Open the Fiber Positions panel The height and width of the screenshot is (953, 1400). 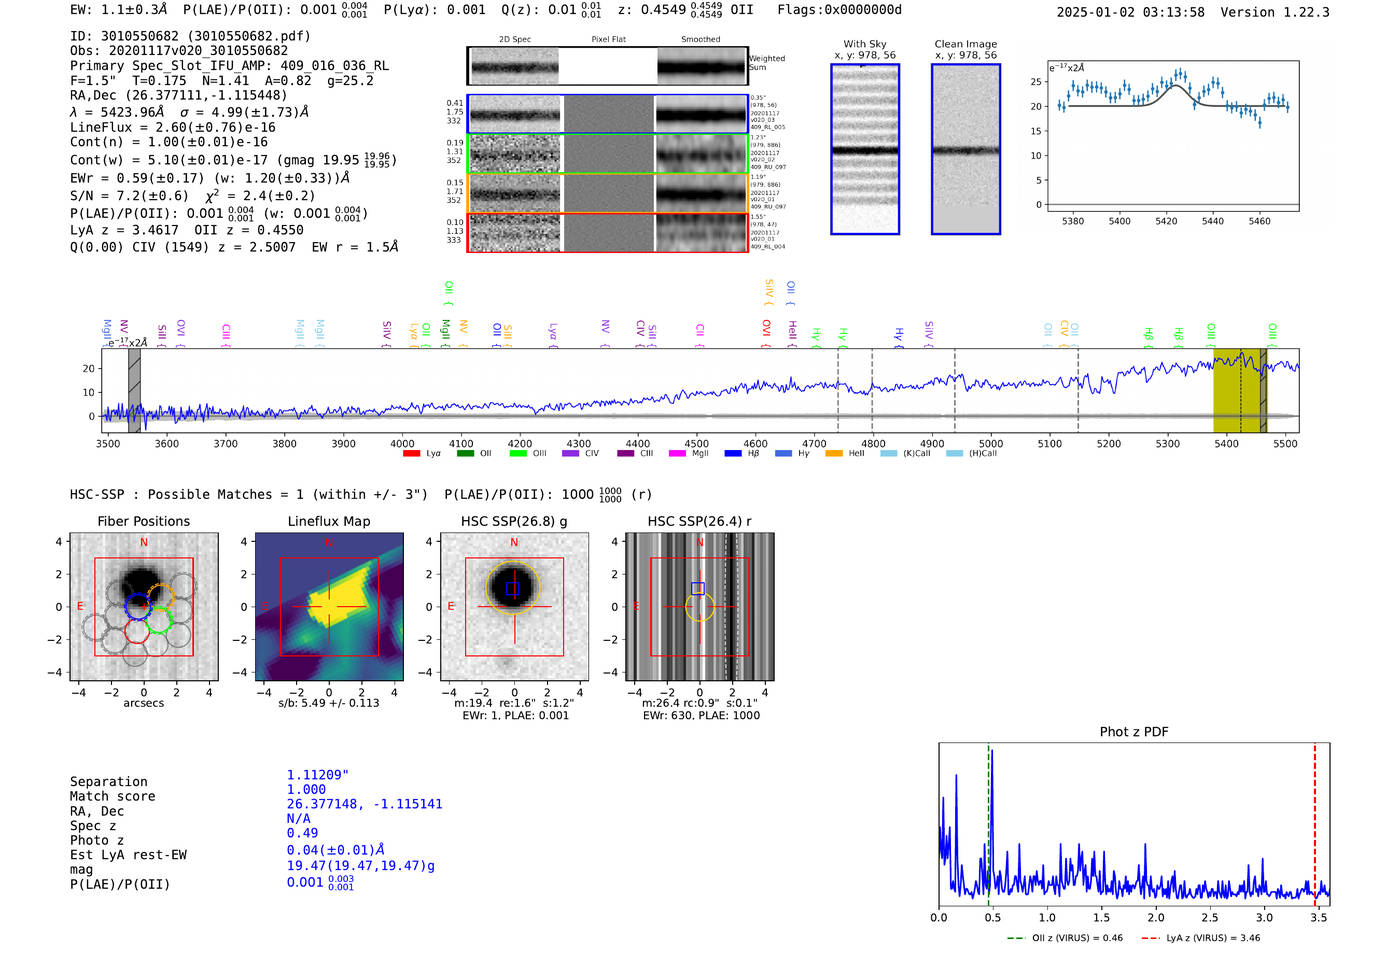click(143, 606)
